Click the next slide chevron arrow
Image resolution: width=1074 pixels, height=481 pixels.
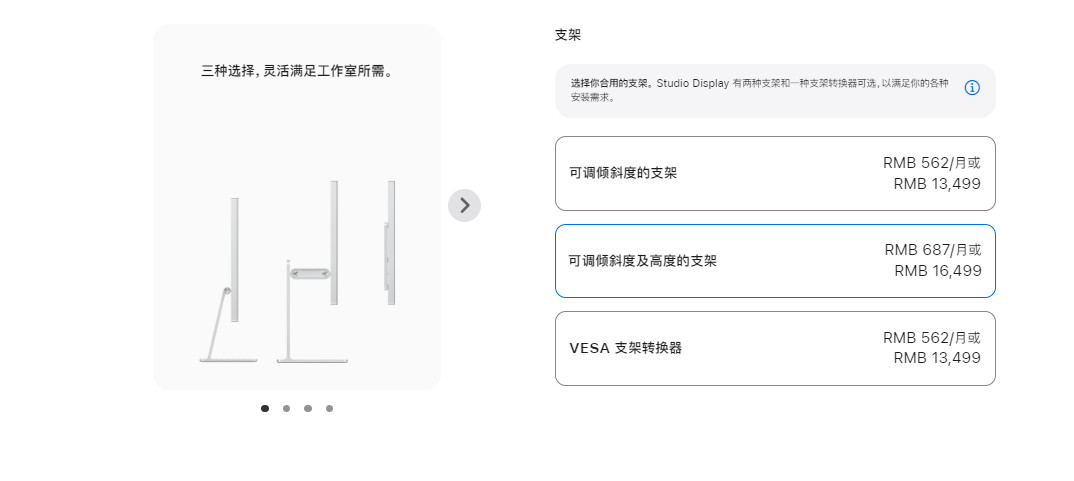click(464, 206)
